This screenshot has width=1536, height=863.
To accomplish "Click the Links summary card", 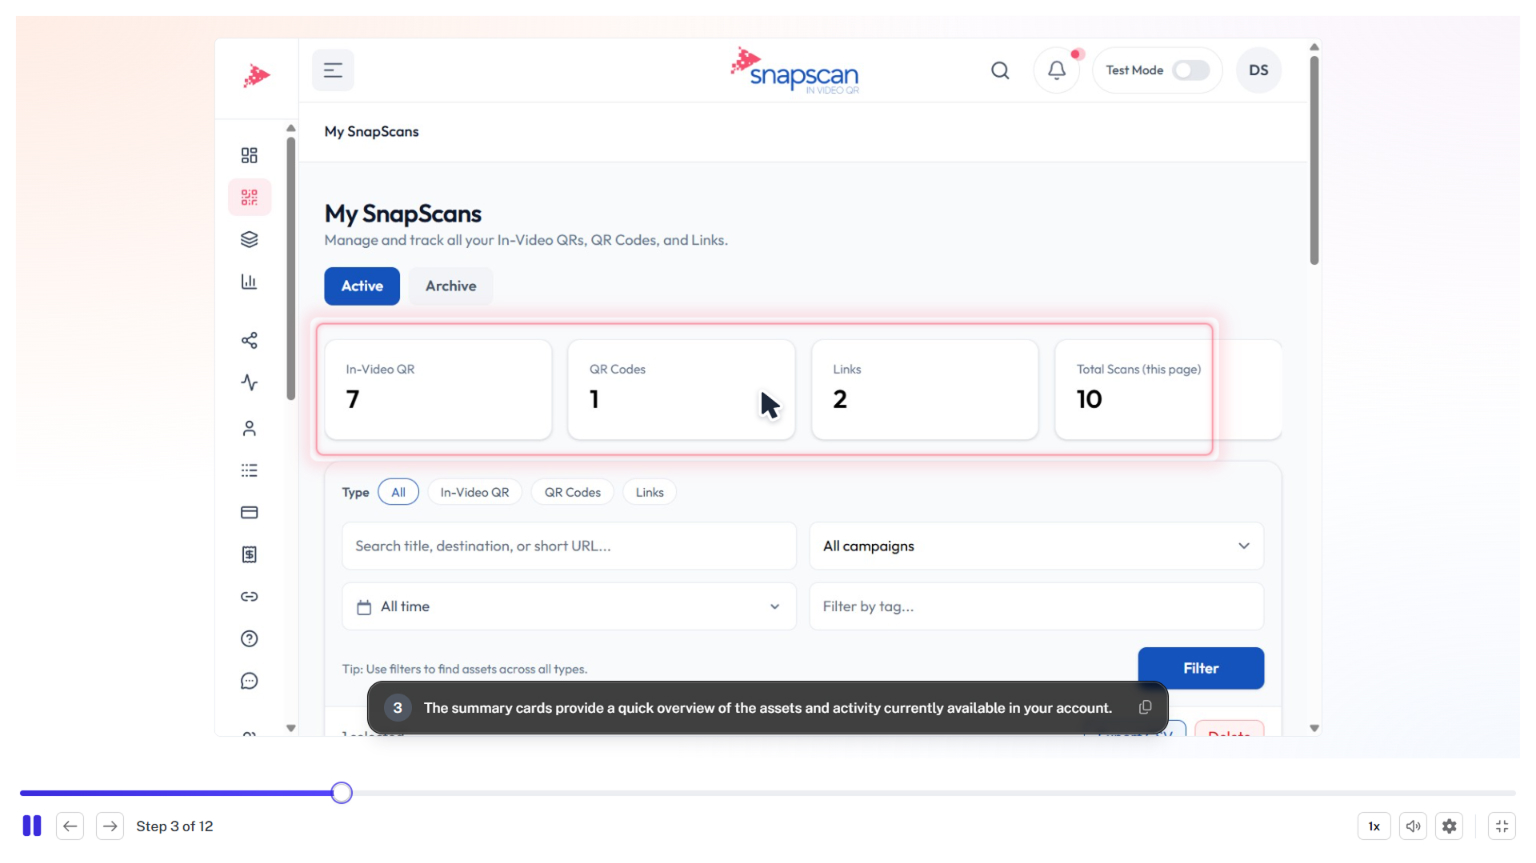I will (925, 389).
